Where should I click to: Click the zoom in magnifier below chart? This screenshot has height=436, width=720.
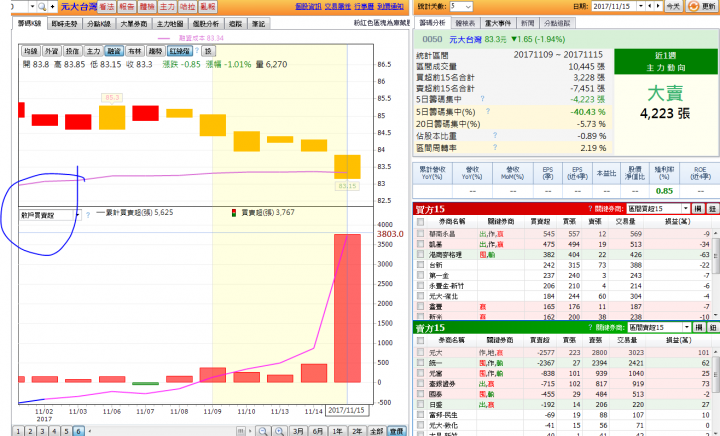279,431
